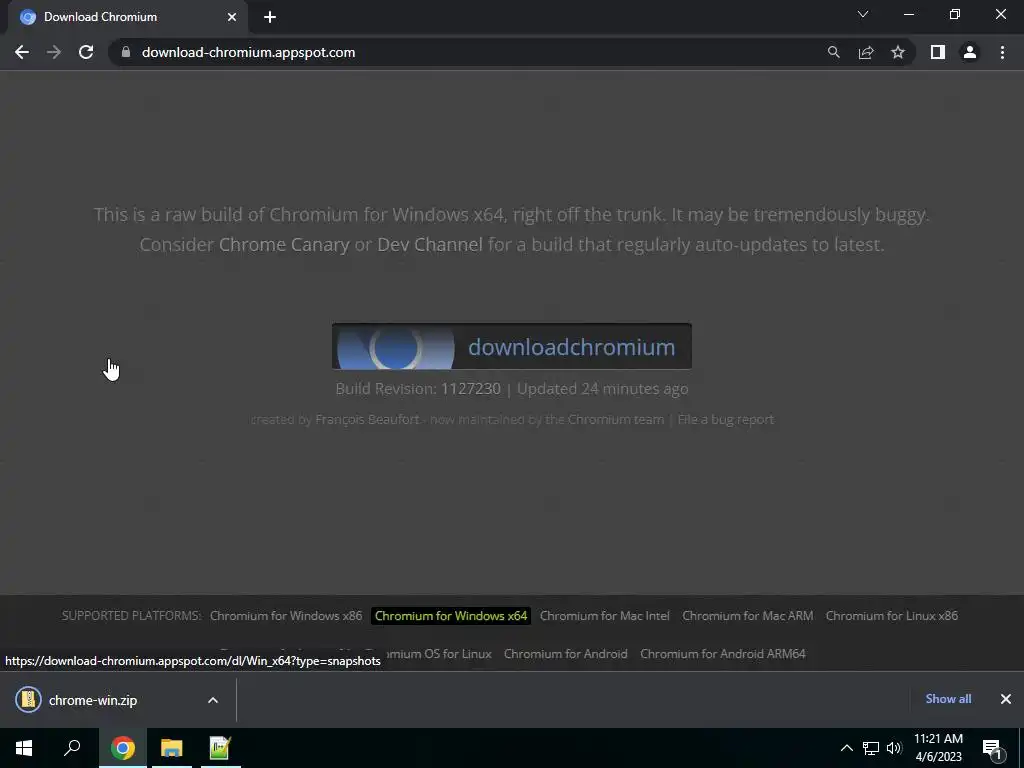Share this page using the share icon
Screen dimensions: 1024x768
[866, 52]
